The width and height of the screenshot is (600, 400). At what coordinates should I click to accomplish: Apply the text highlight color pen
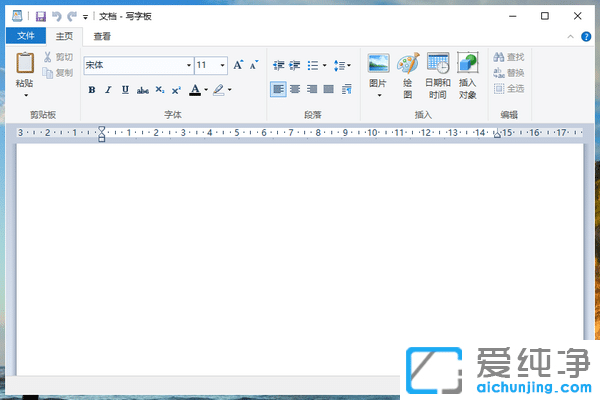pos(219,90)
